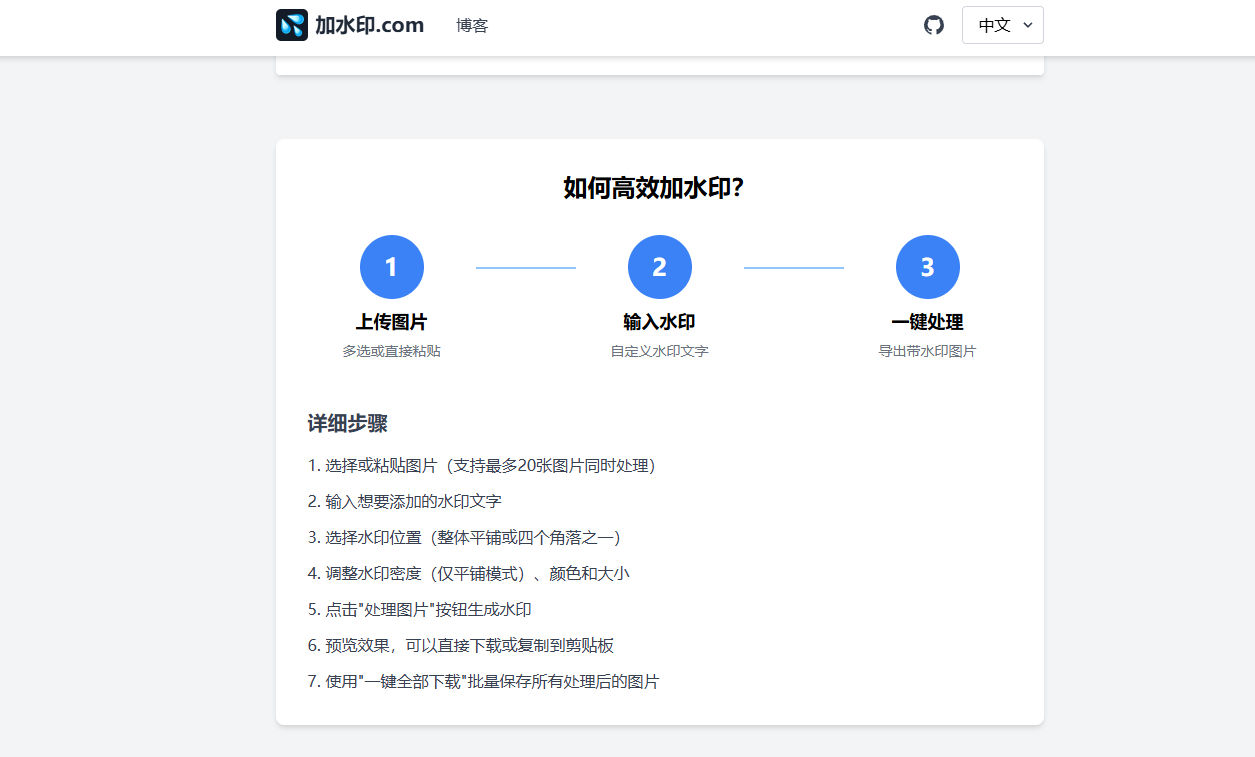Click step 1 about selecting or pasting images
This screenshot has width=1255, height=757.
pos(481,466)
